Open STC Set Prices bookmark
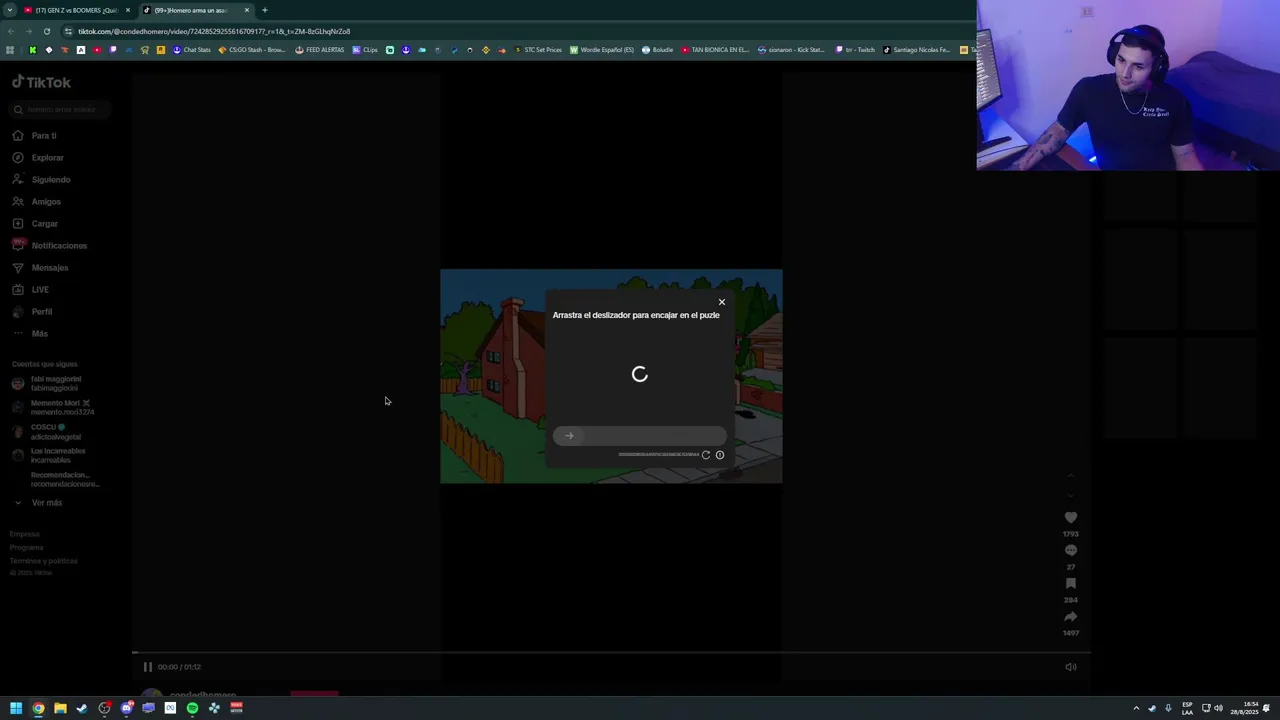Viewport: 1280px width, 720px height. 538,50
